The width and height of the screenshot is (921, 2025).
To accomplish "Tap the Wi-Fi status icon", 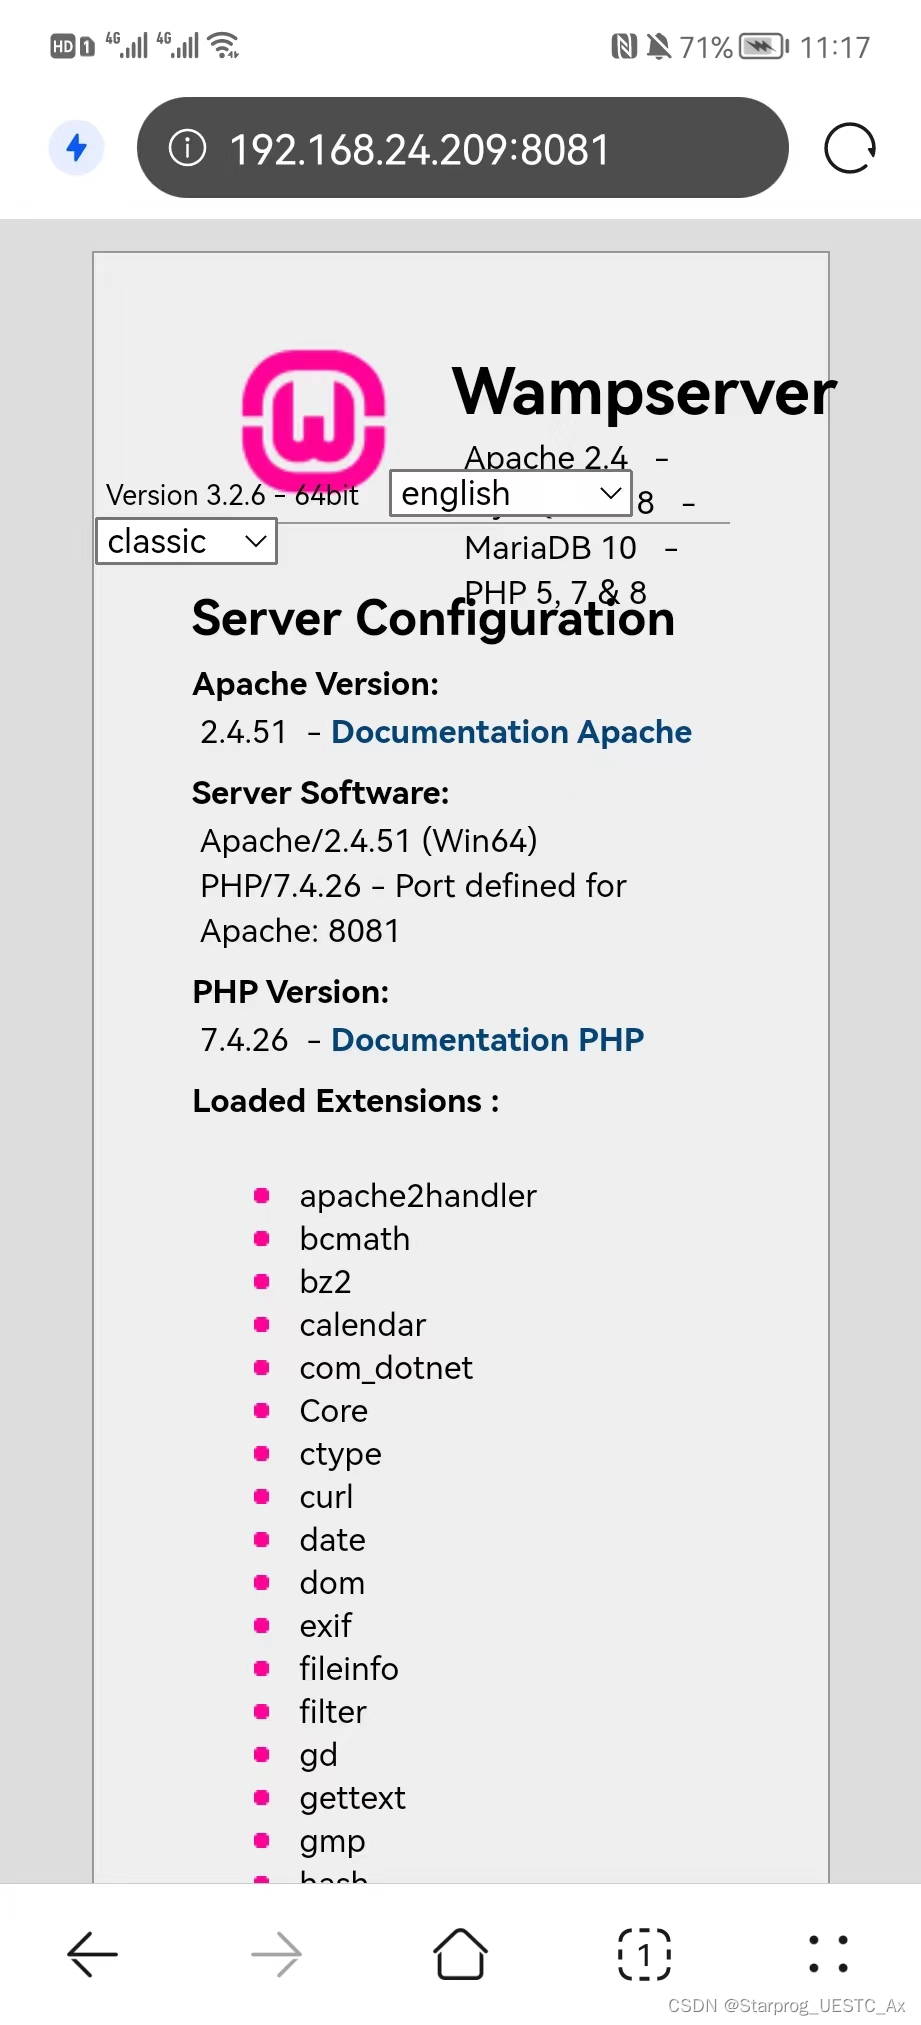I will pyautogui.click(x=224, y=45).
